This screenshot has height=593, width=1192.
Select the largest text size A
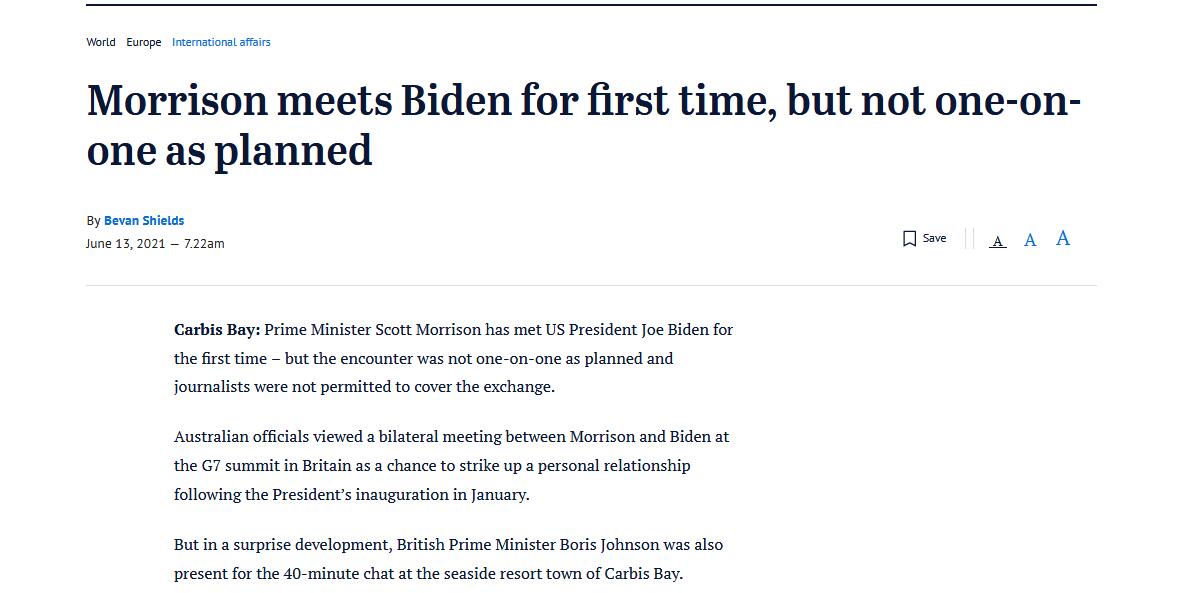click(1063, 238)
